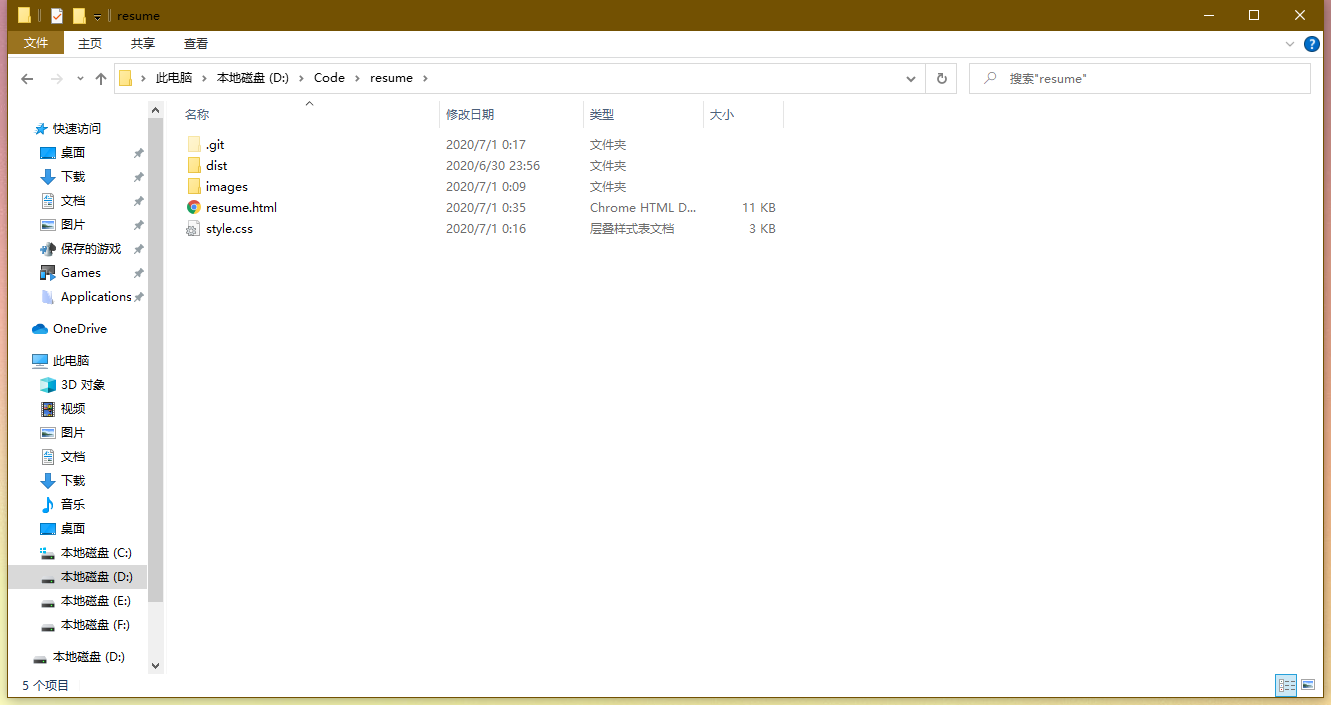Switch to large icons view layout
This screenshot has height=705, width=1331.
click(1308, 685)
